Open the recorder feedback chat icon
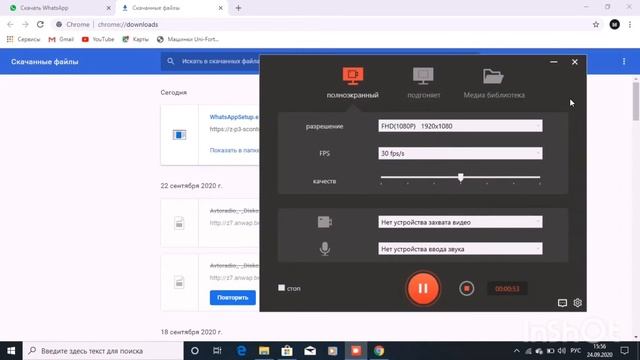This screenshot has height=360, width=640. tap(562, 303)
